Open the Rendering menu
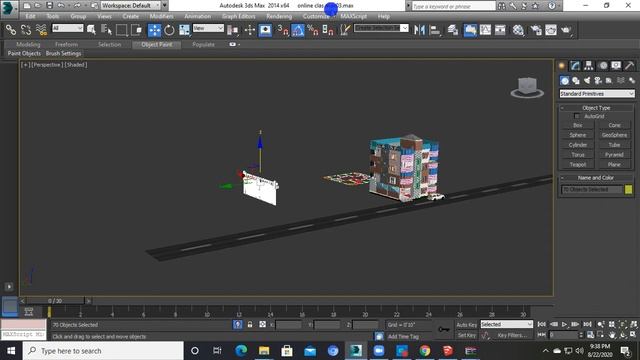 tap(279, 16)
